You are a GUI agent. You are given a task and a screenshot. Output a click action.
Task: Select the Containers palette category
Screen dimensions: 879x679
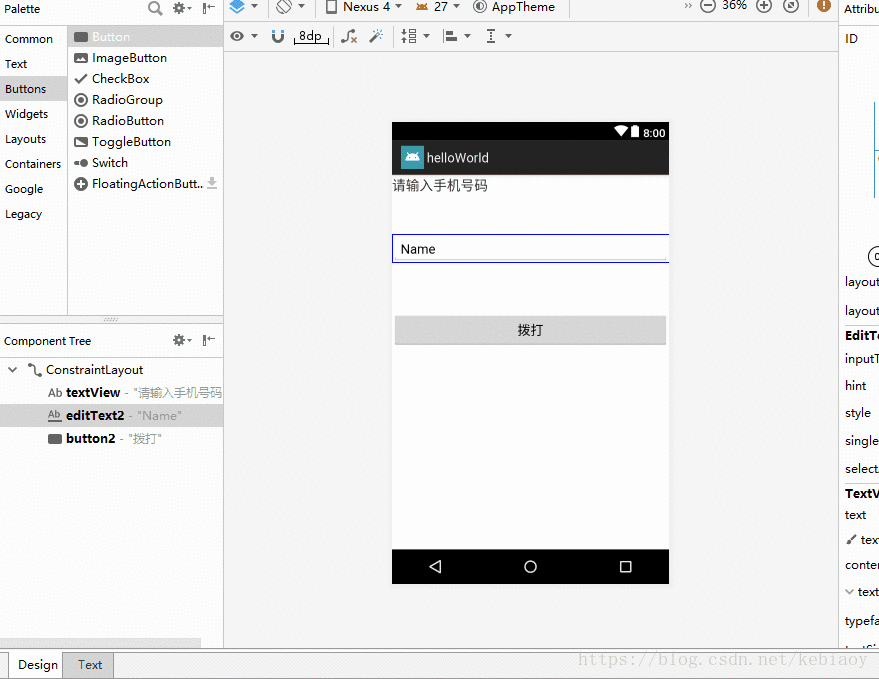[33, 164]
